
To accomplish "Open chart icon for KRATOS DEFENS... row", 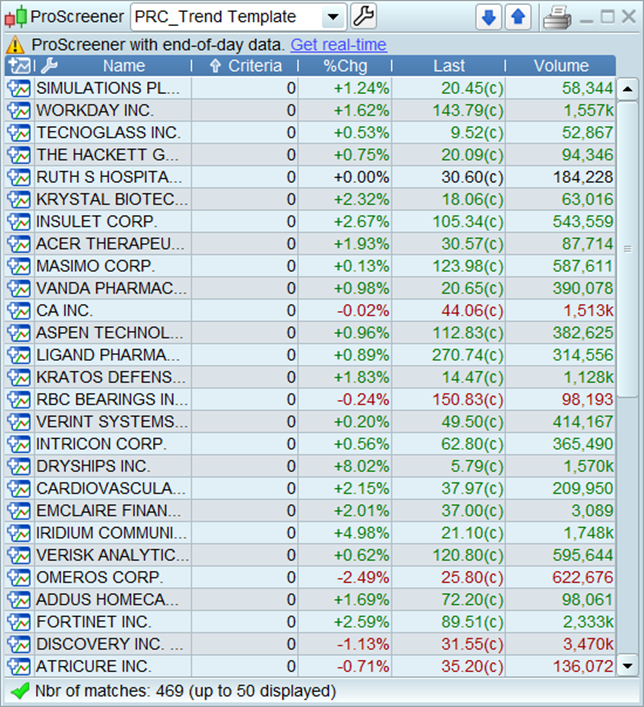I will pyautogui.click(x=19, y=377).
